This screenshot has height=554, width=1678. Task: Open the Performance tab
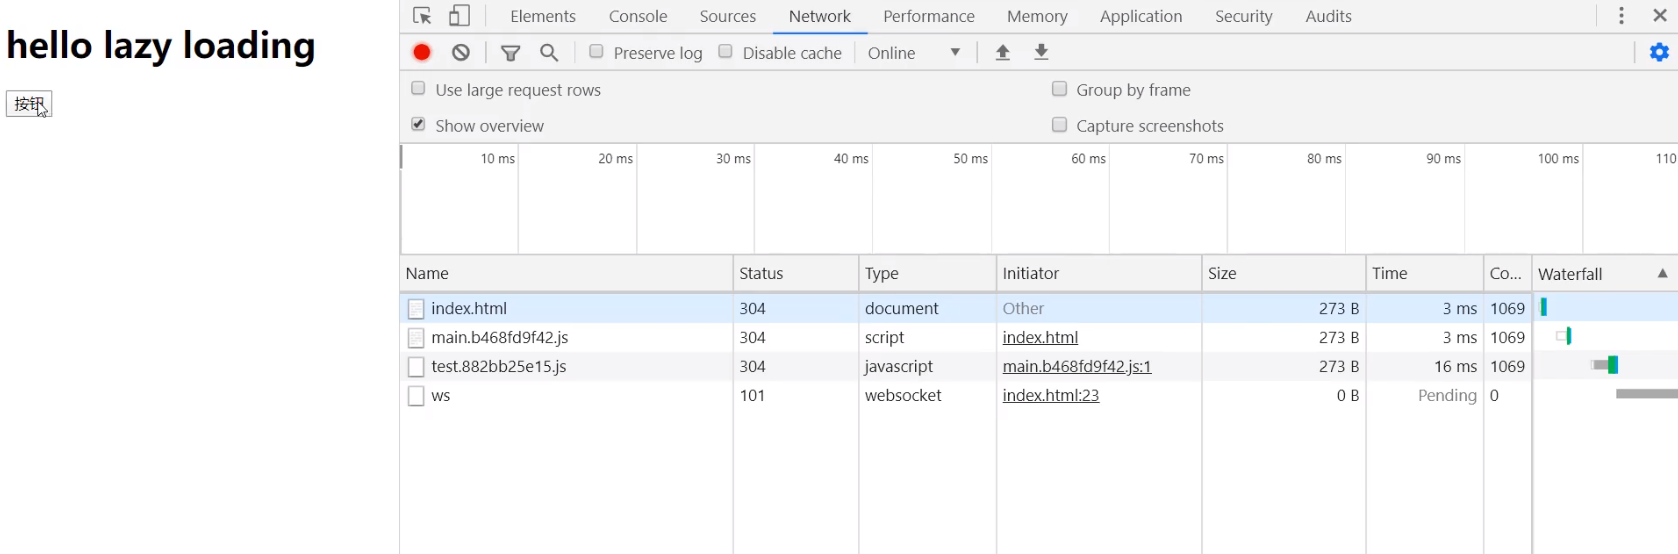point(929,16)
